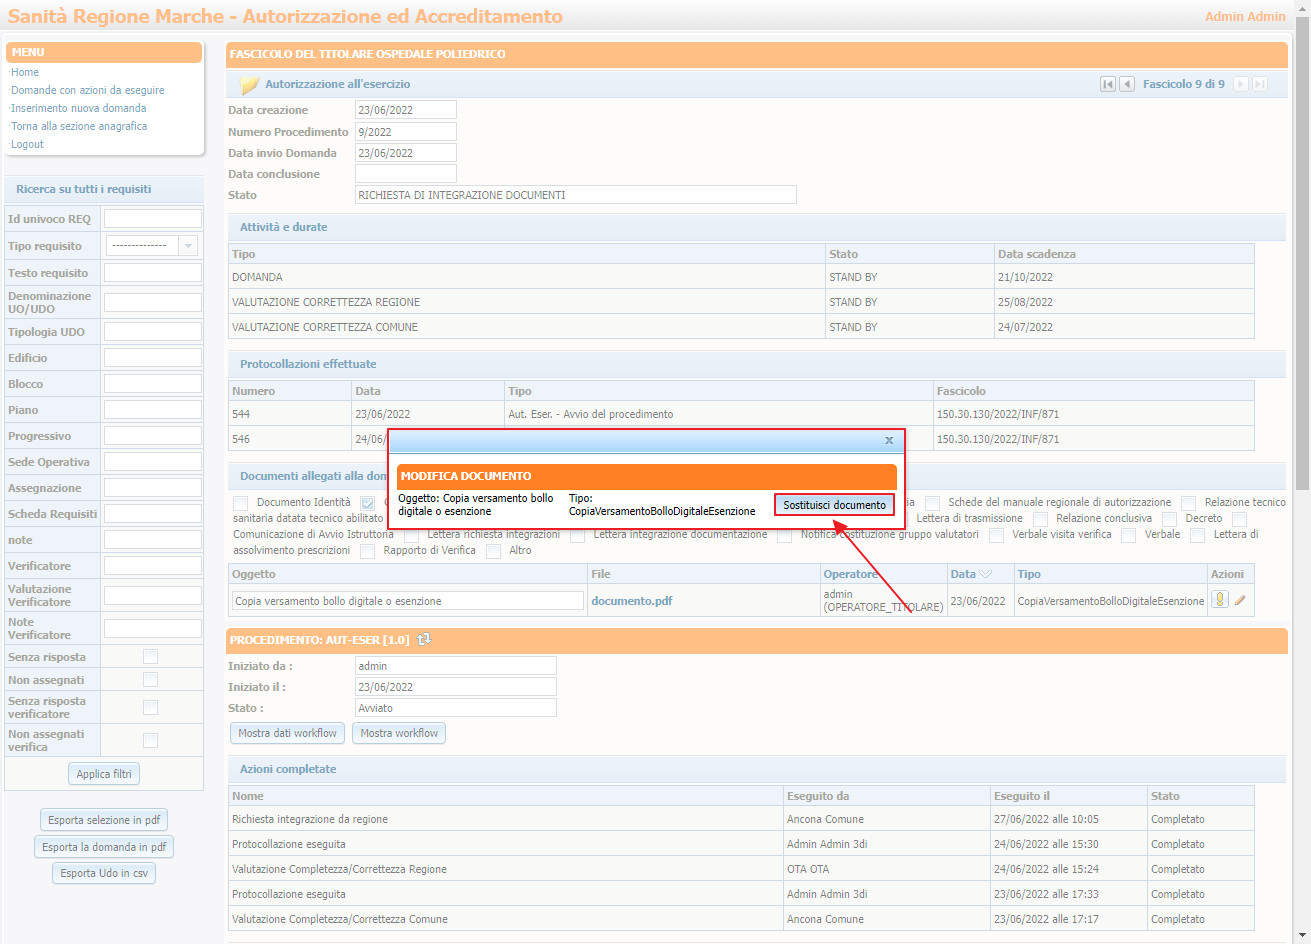Tick the Documento Identità checkbox
1311x944 pixels.
(x=241, y=503)
